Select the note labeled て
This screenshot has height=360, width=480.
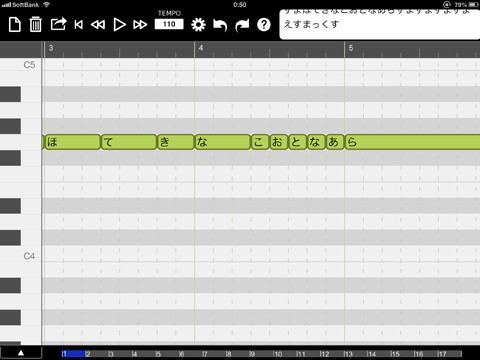click(129, 142)
